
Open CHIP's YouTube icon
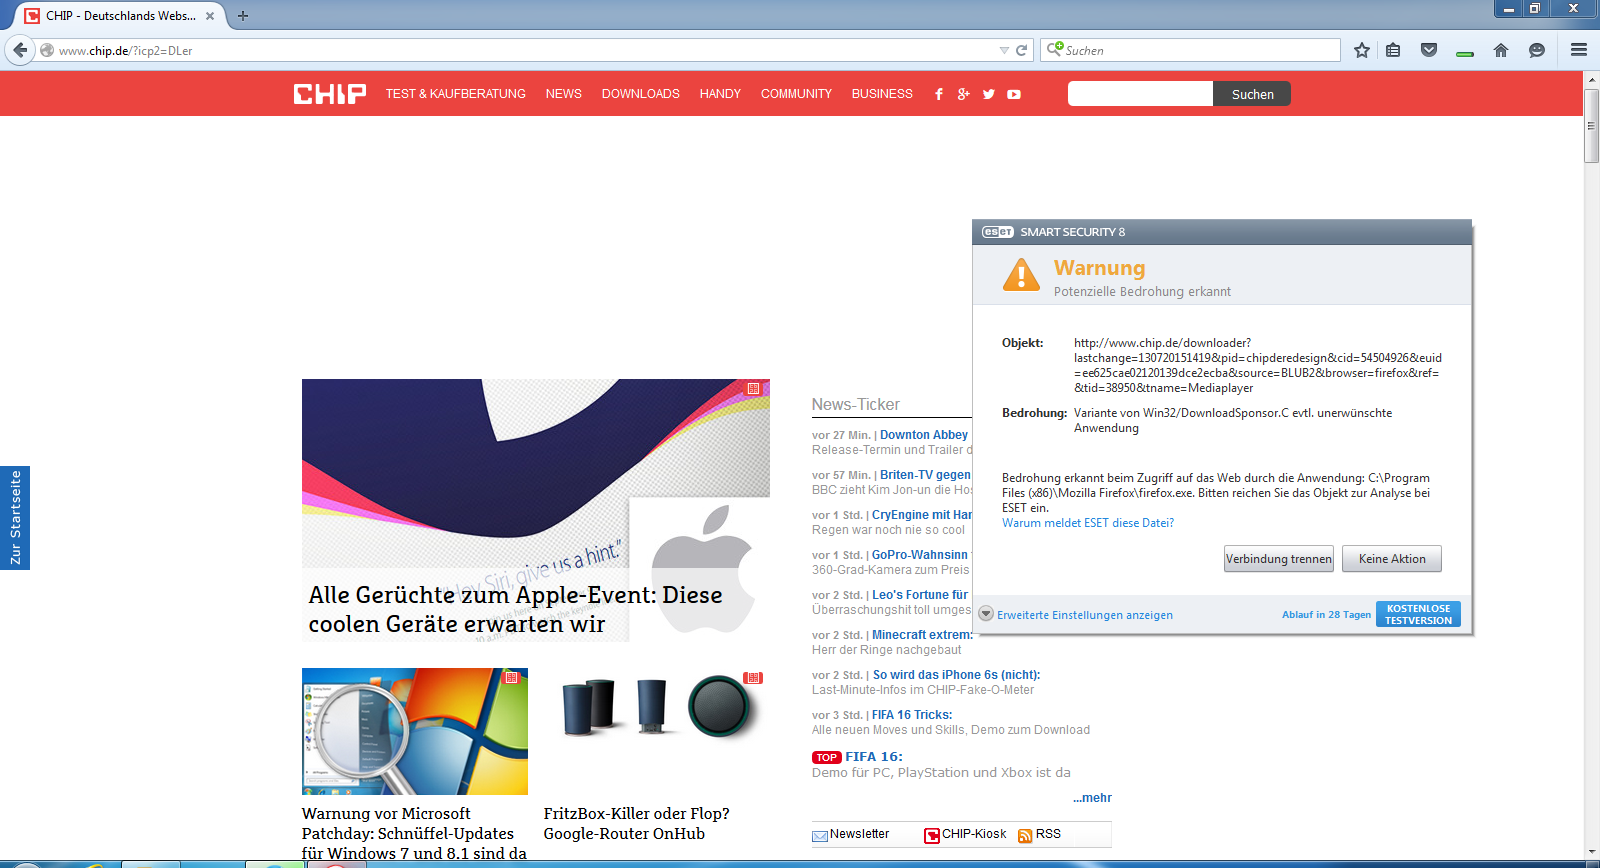point(1014,94)
